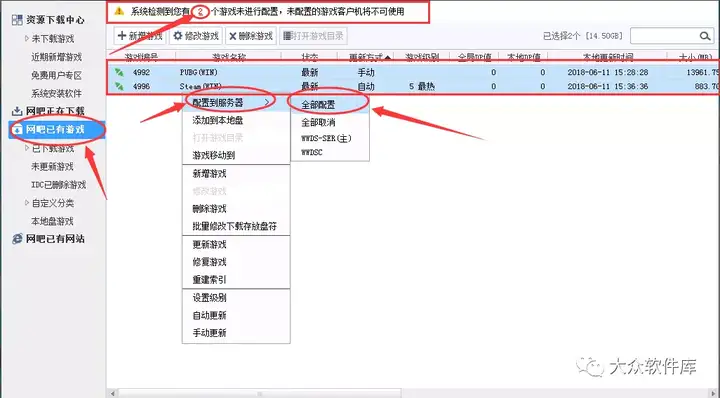Click the 手动 update mode cell

coord(366,72)
